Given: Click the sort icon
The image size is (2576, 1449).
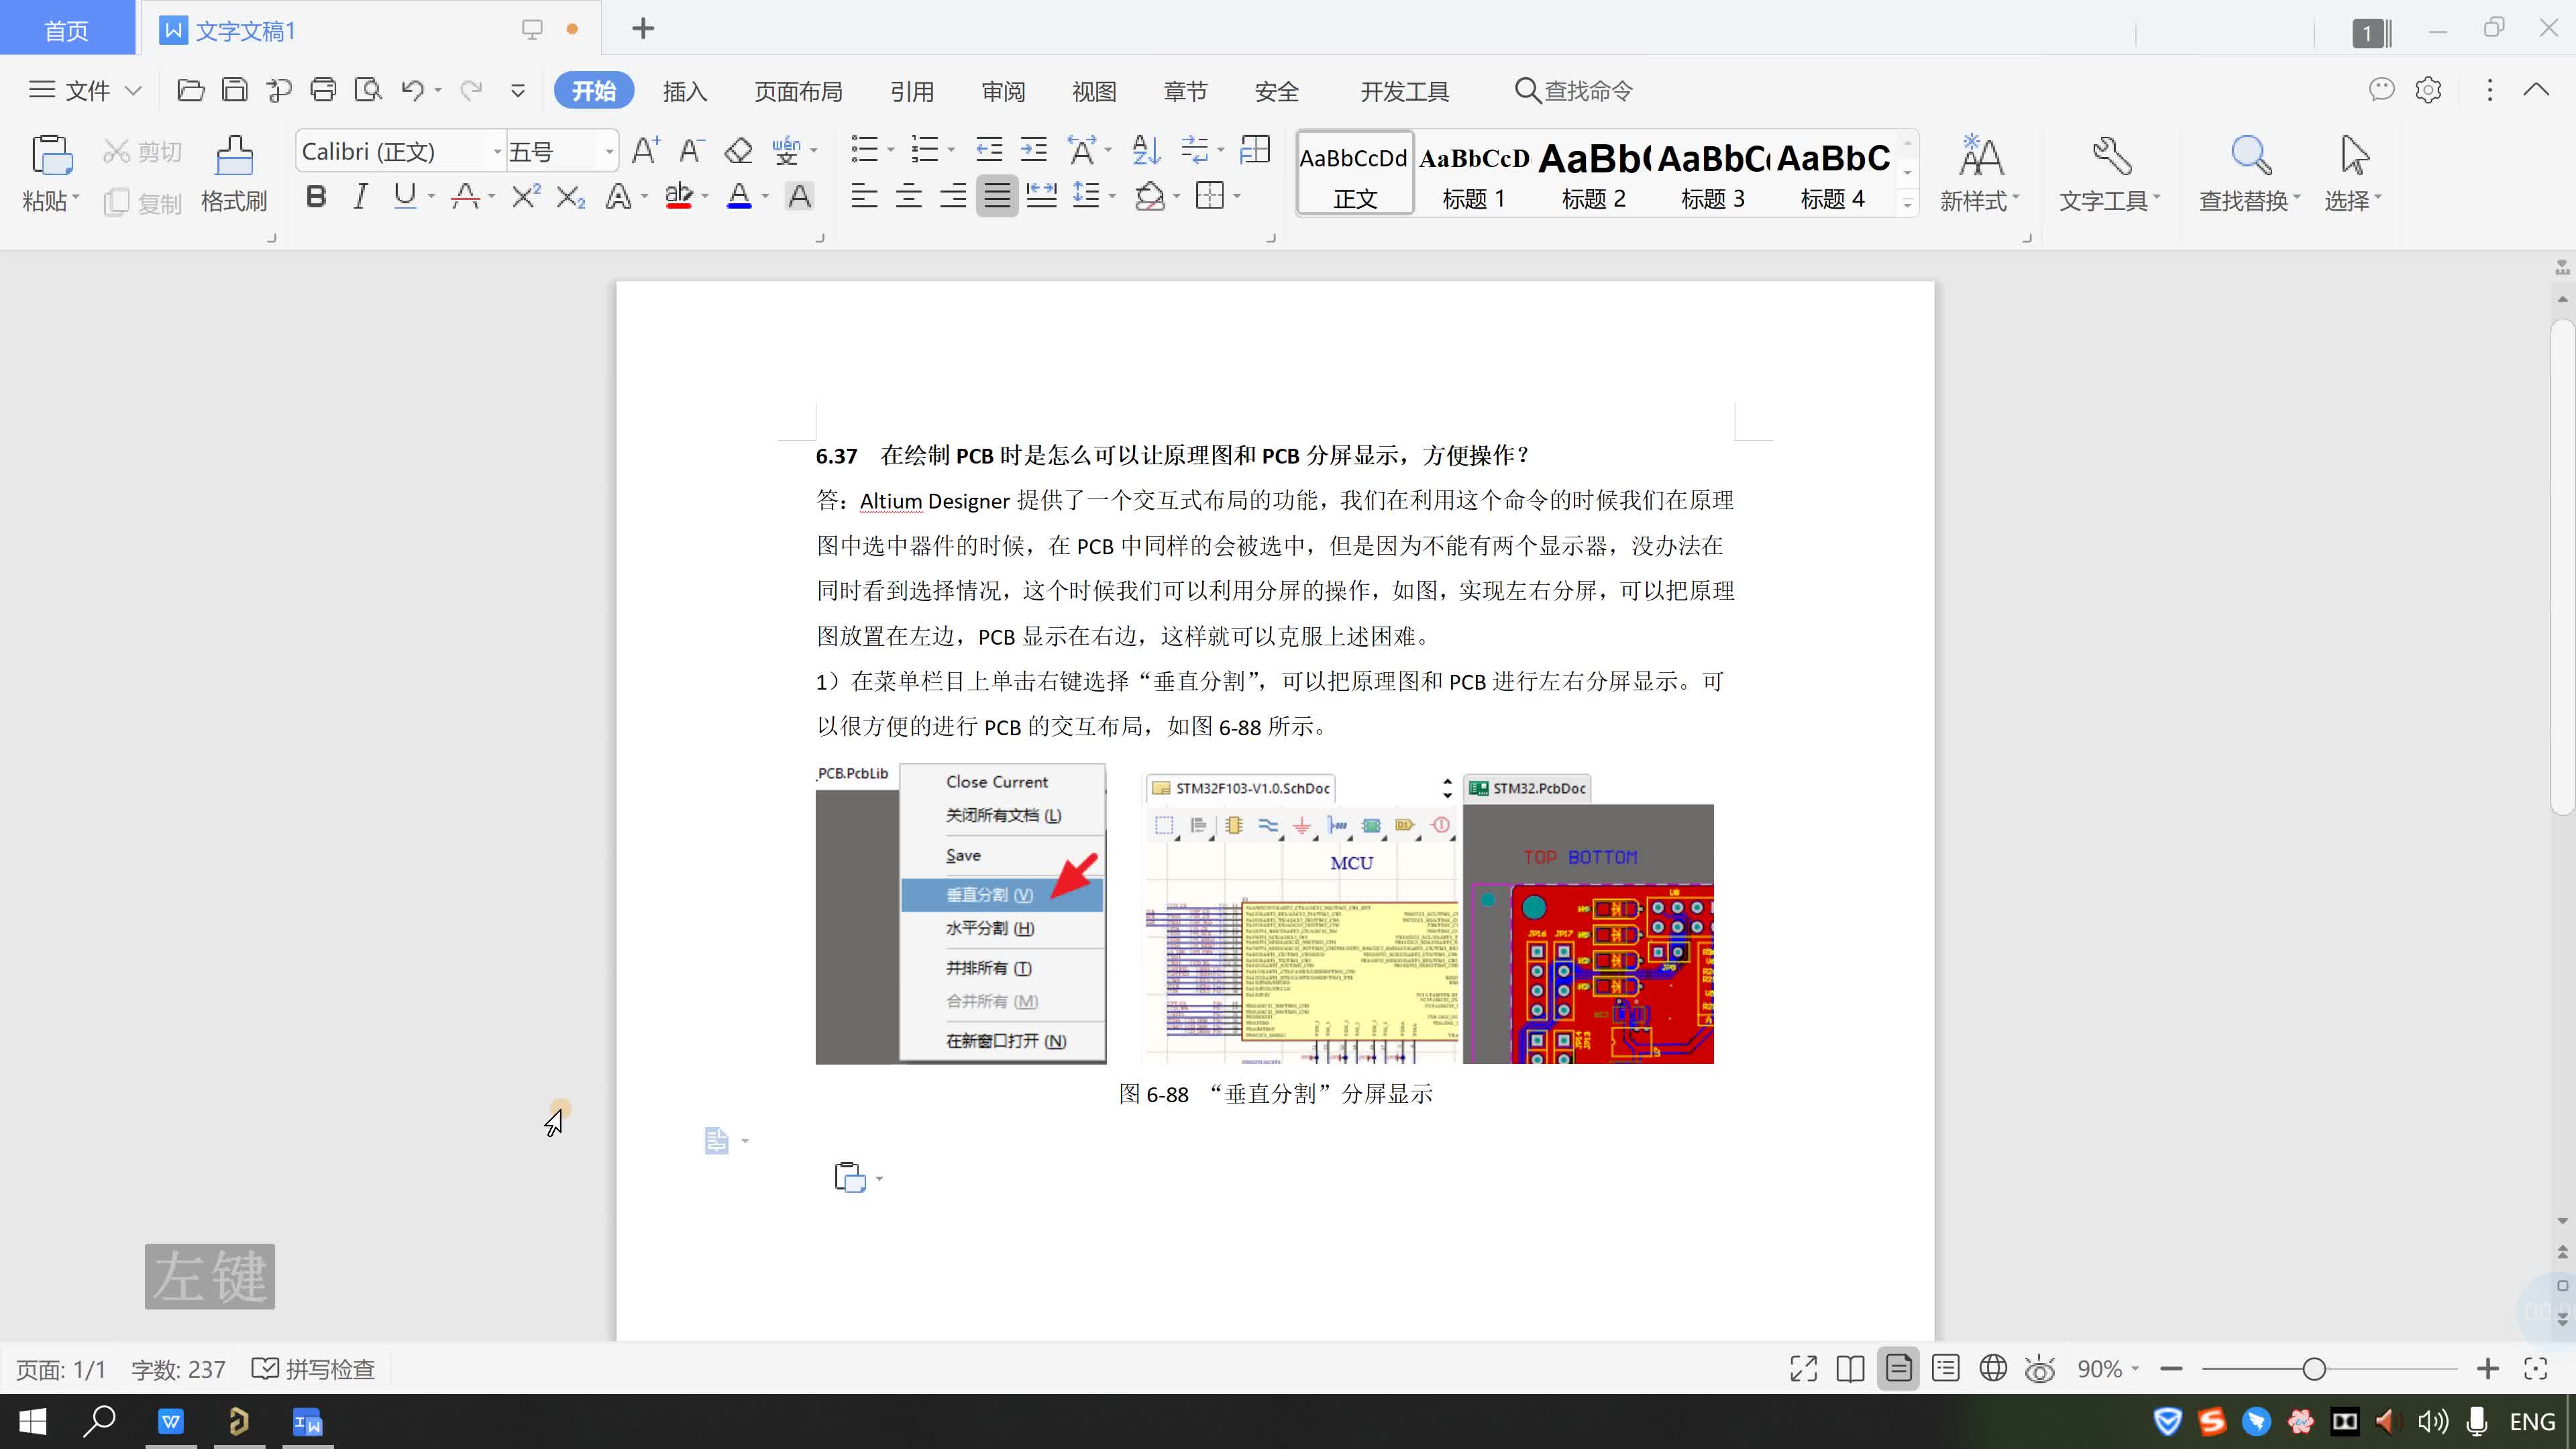Looking at the screenshot, I should tap(1146, 151).
